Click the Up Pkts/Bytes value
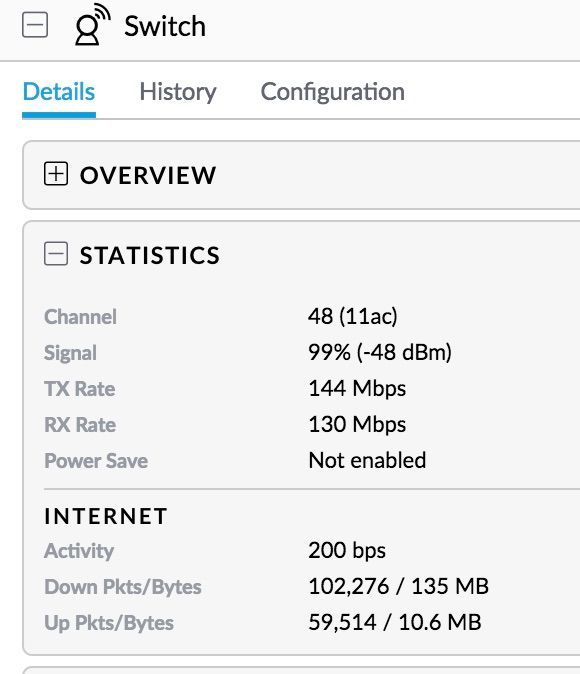The width and height of the screenshot is (580, 674). point(395,622)
